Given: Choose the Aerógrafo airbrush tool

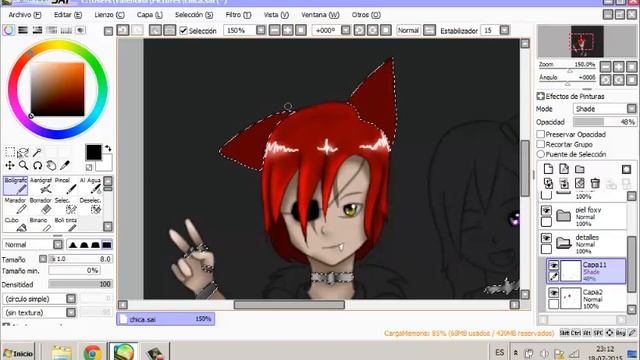Looking at the screenshot, I should tap(41, 185).
